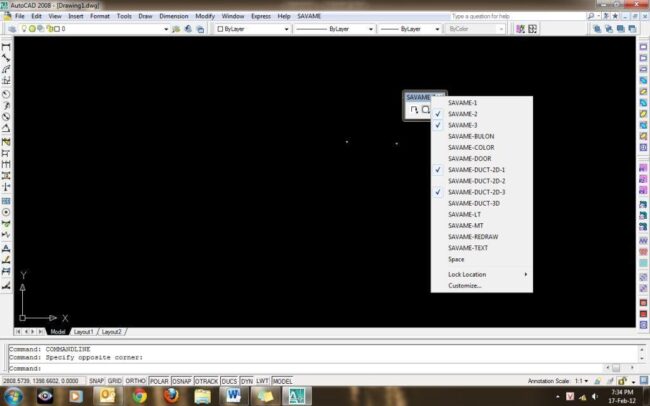Click the Type a question for help field

[517, 16]
